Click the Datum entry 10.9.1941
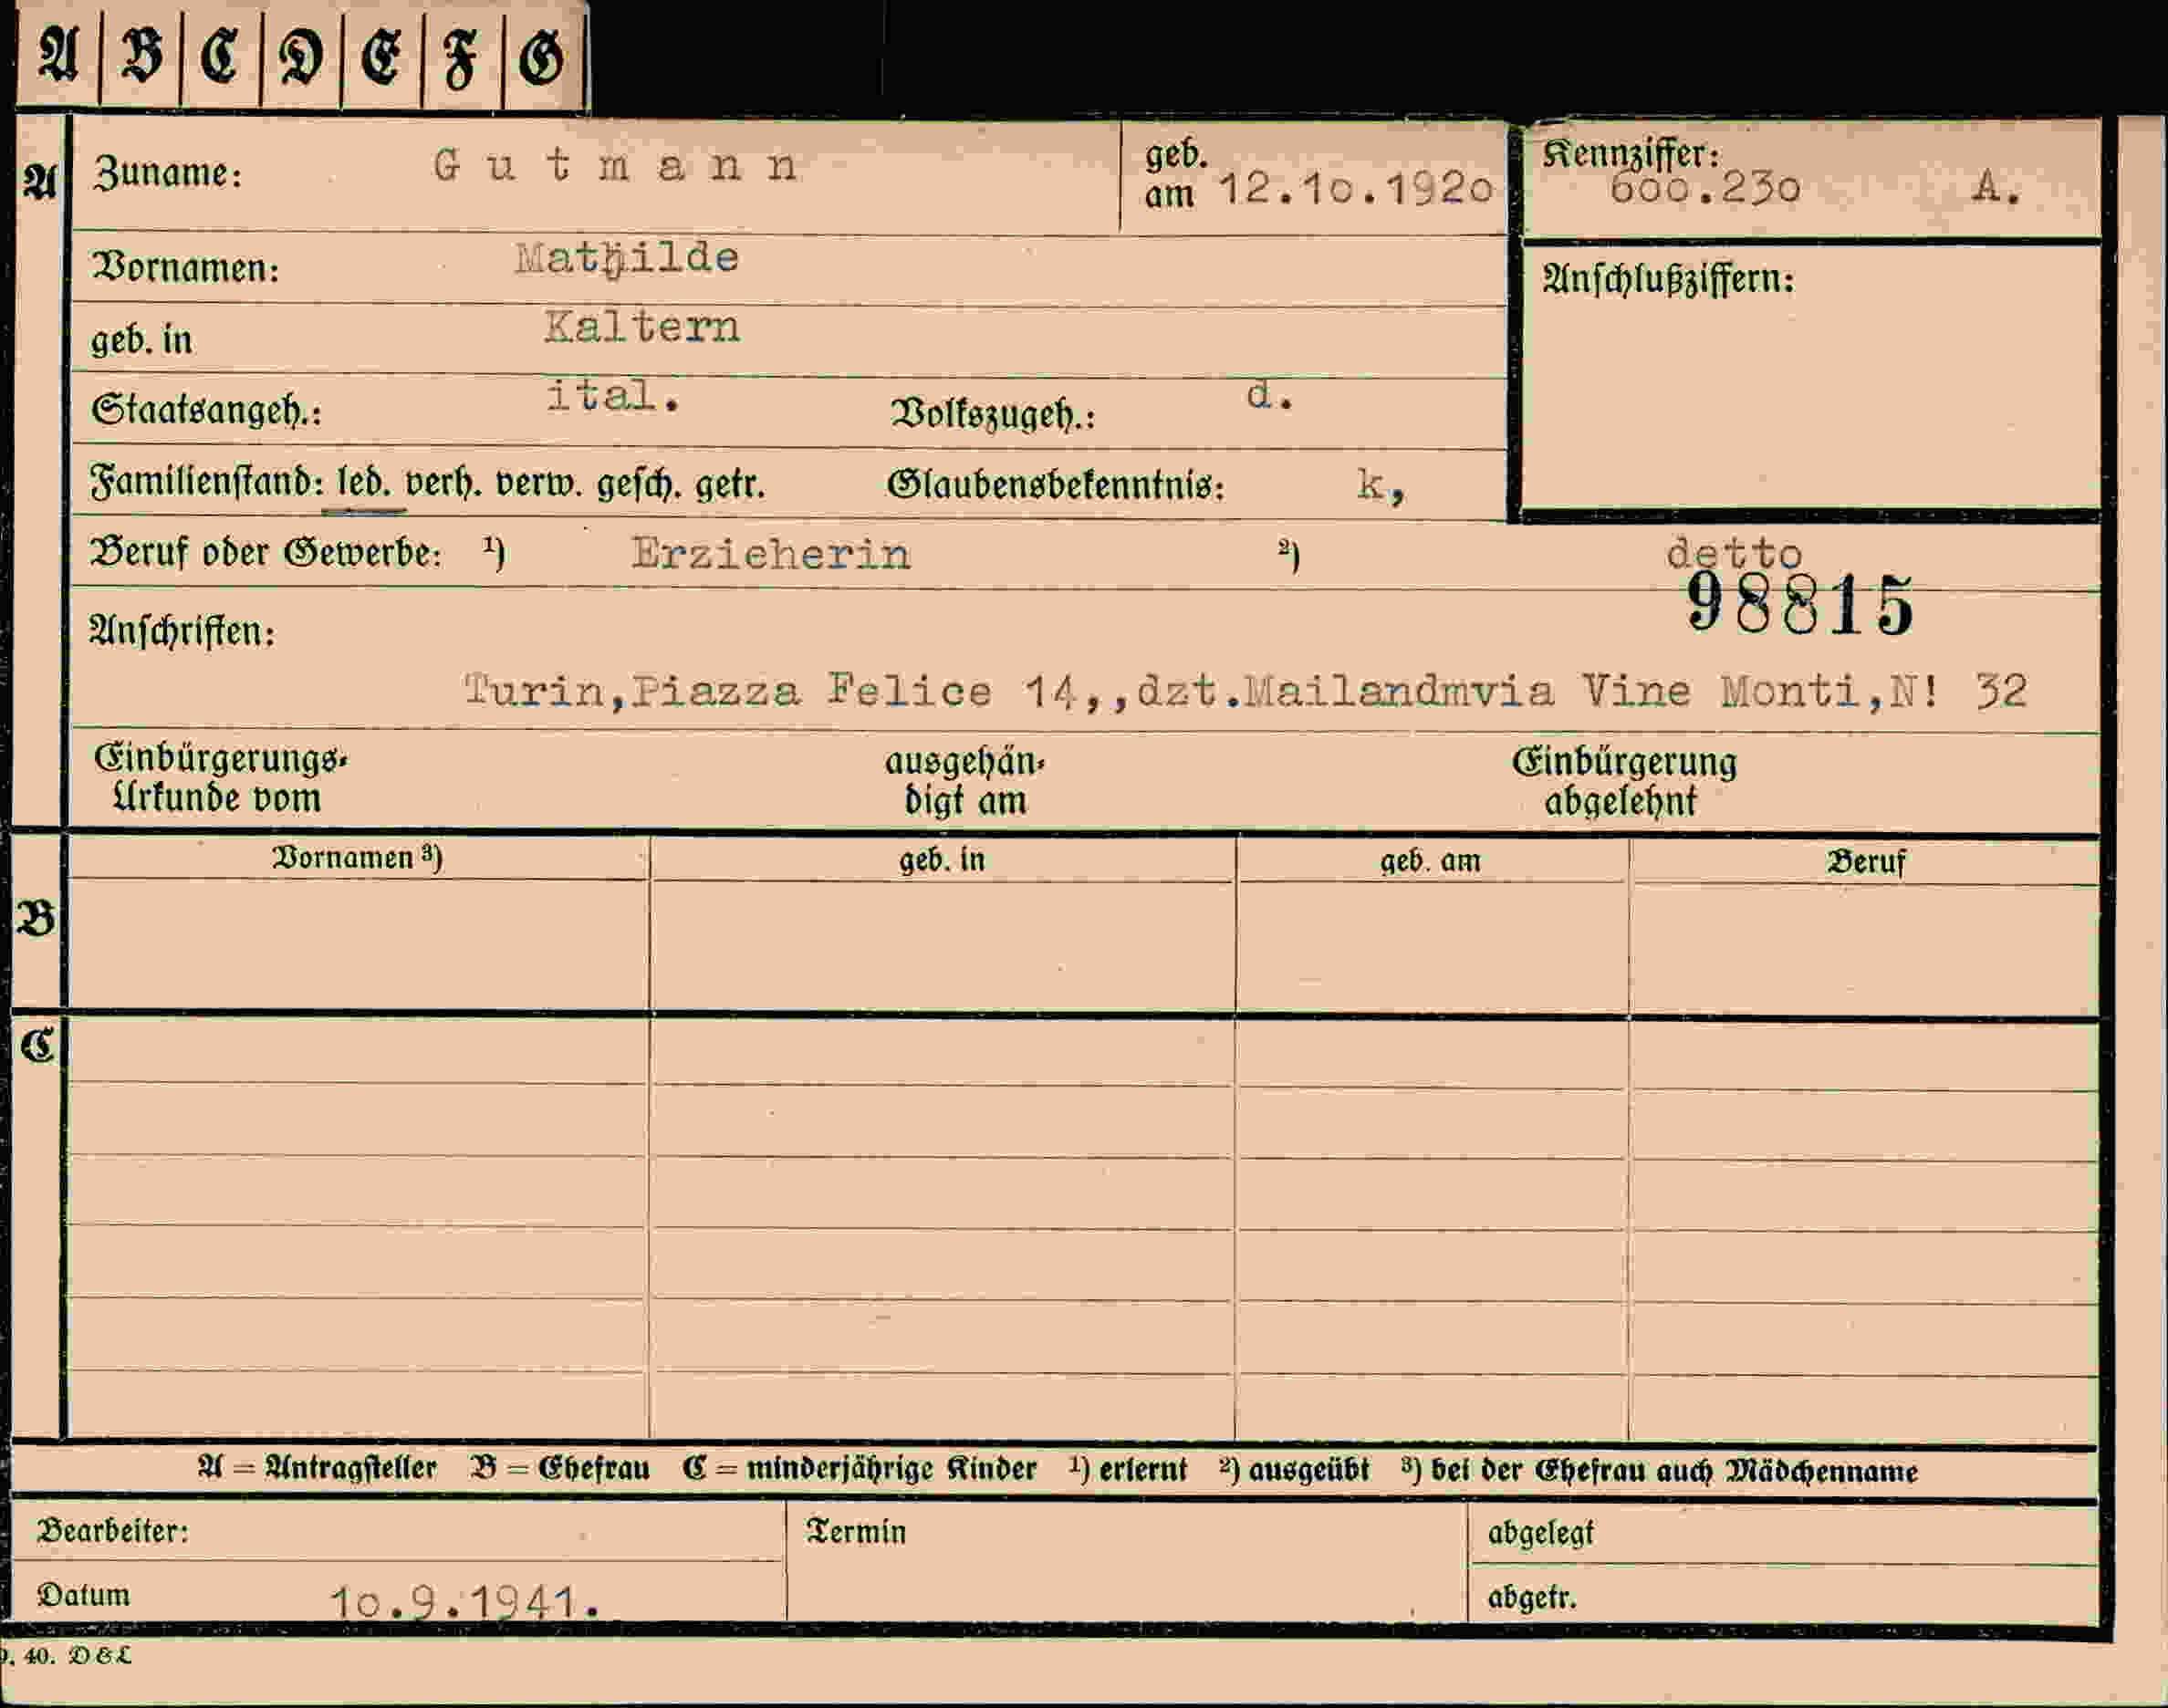Viewport: 2168px width, 1708px height. pyautogui.click(x=466, y=1601)
